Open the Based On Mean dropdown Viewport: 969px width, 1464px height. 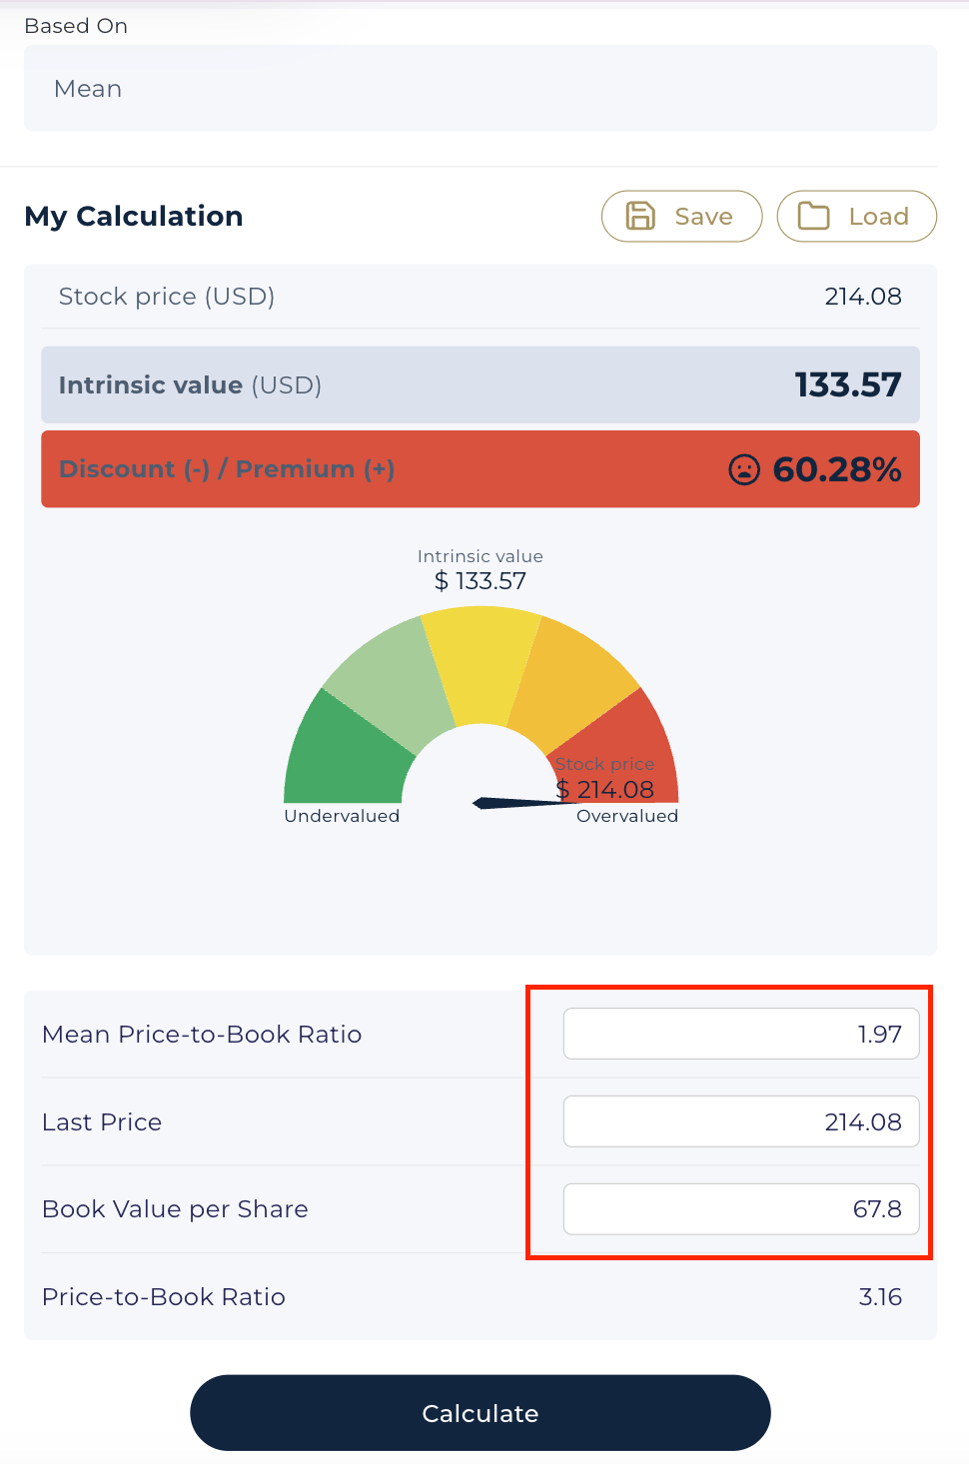(480, 88)
